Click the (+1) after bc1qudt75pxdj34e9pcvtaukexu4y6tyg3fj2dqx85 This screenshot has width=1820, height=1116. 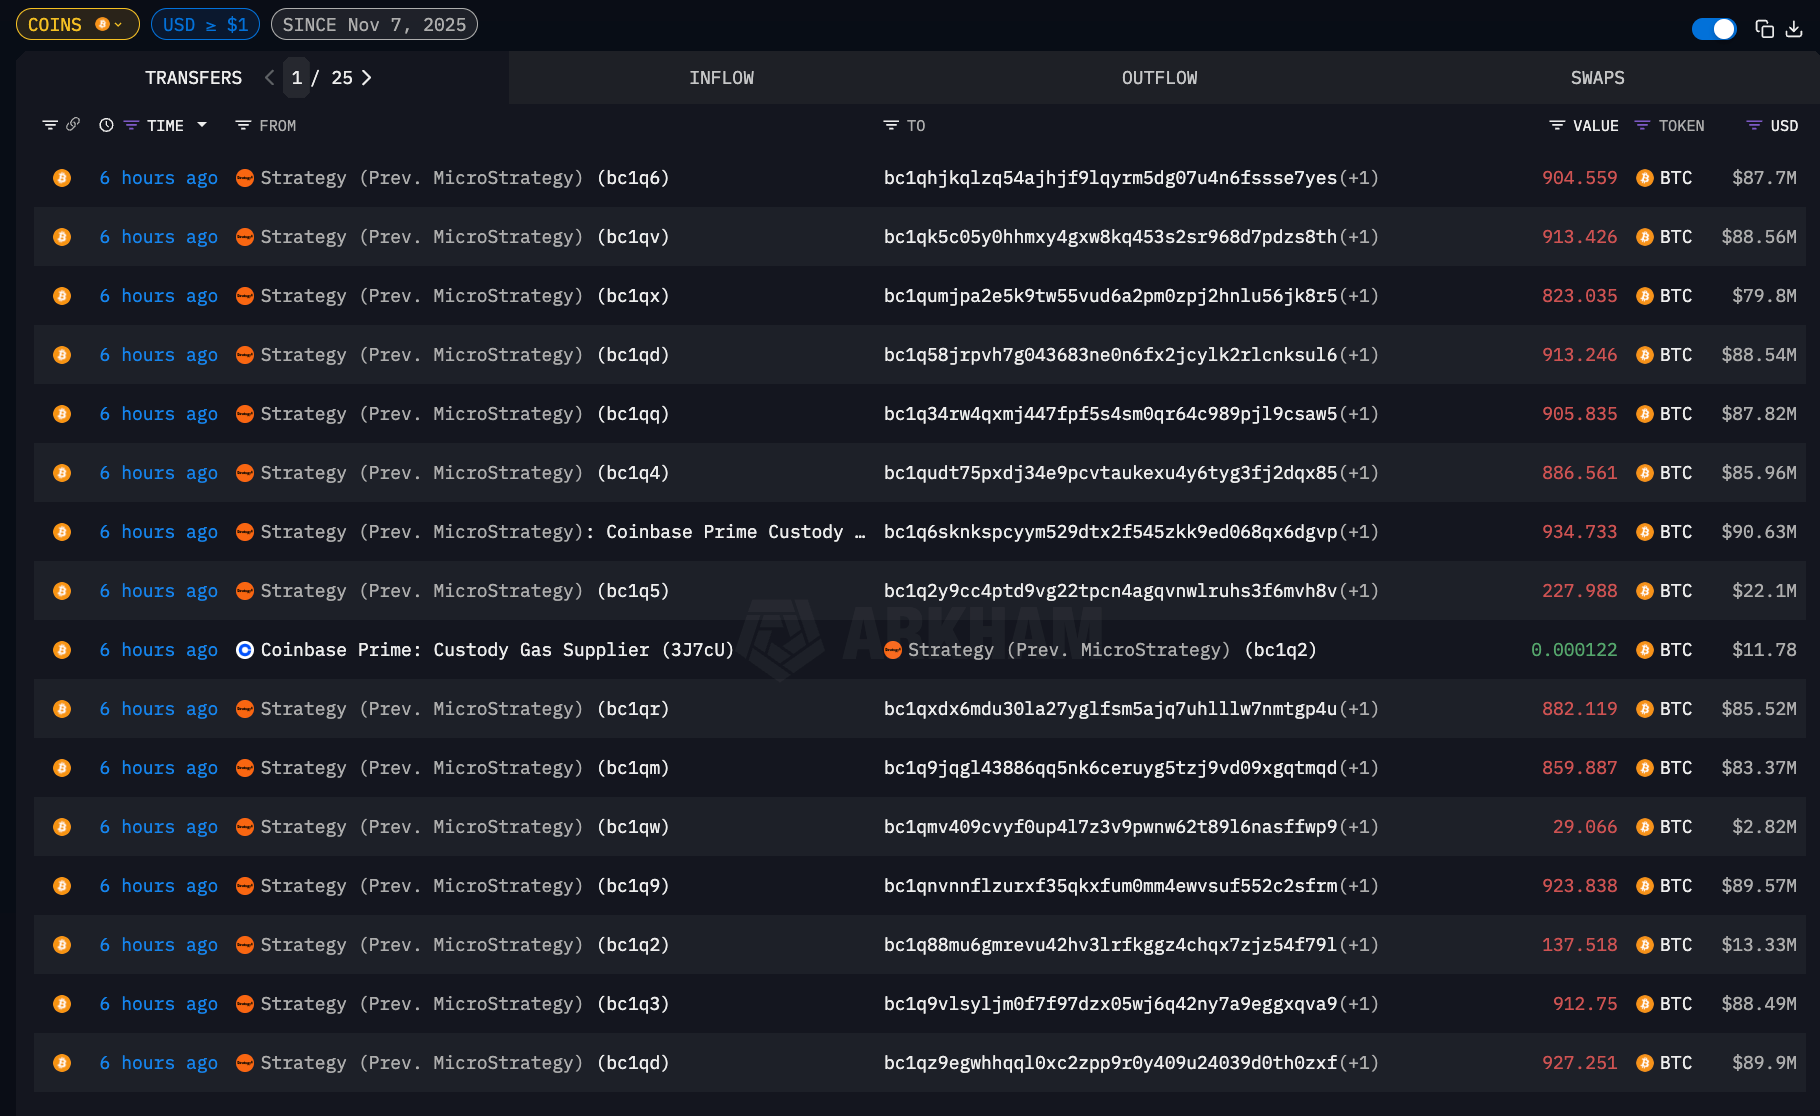coord(1359,473)
